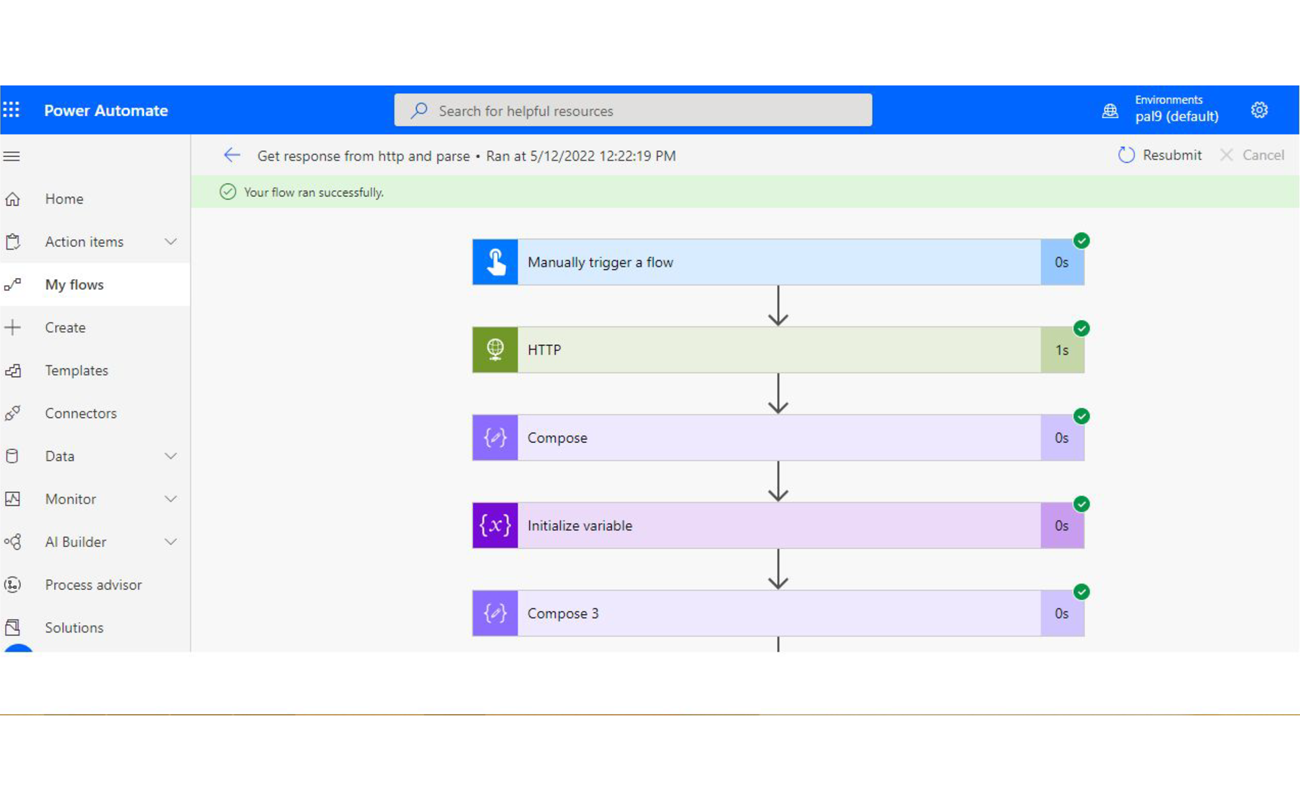
Task: Click the Data cylinder icon
Action: (13, 457)
